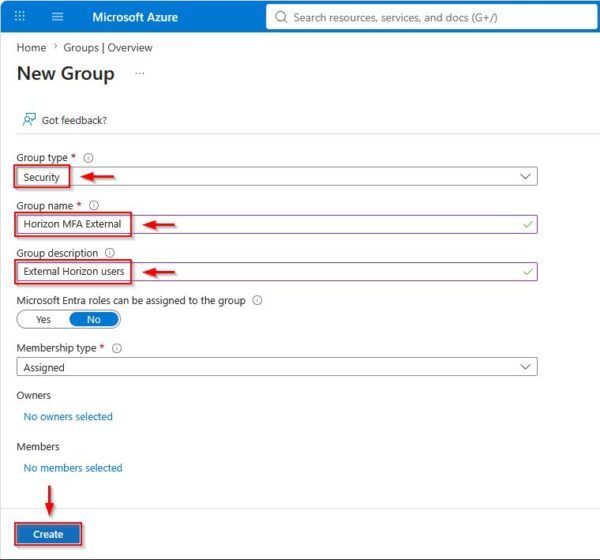Click the search magnifier icon
Image resolution: width=600 pixels, height=560 pixels.
[x=281, y=17]
